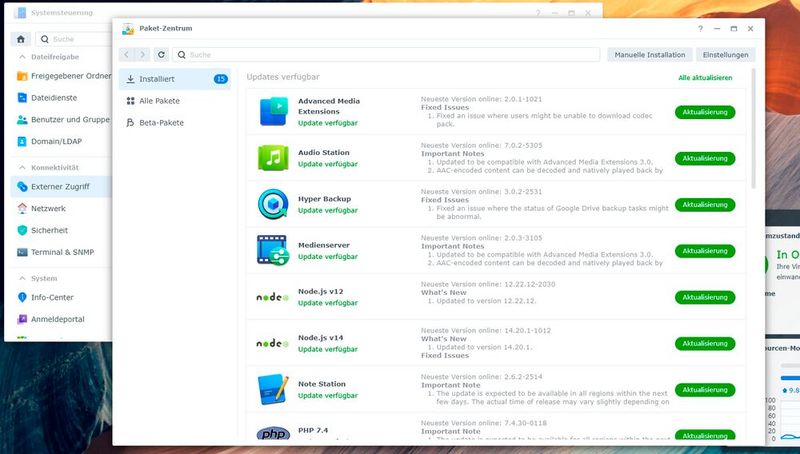The height and width of the screenshot is (454, 800).
Task: Go to the Systemsteuerung home icon
Action: tap(21, 39)
